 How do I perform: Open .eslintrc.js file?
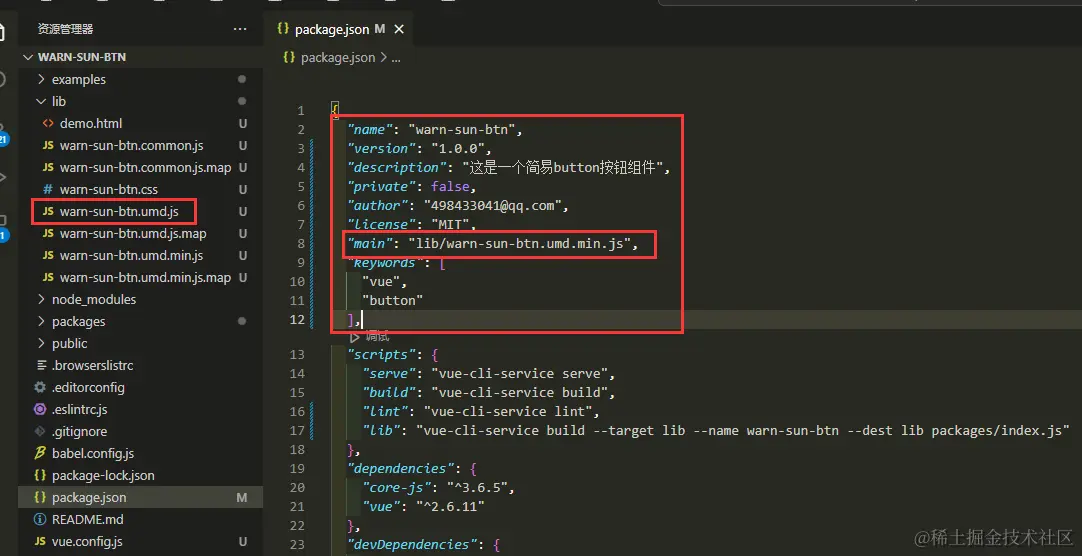79,410
